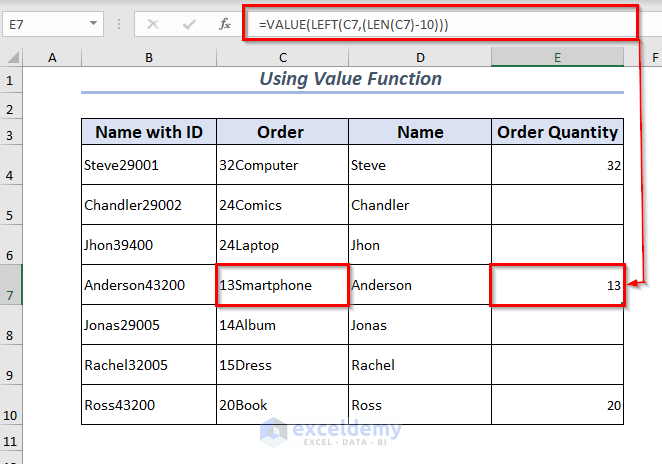
Task: Select row 2 header
Action: [11, 106]
